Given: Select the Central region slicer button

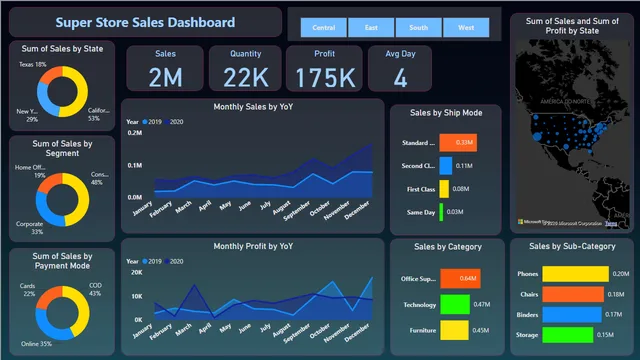Looking at the screenshot, I should tap(324, 27).
